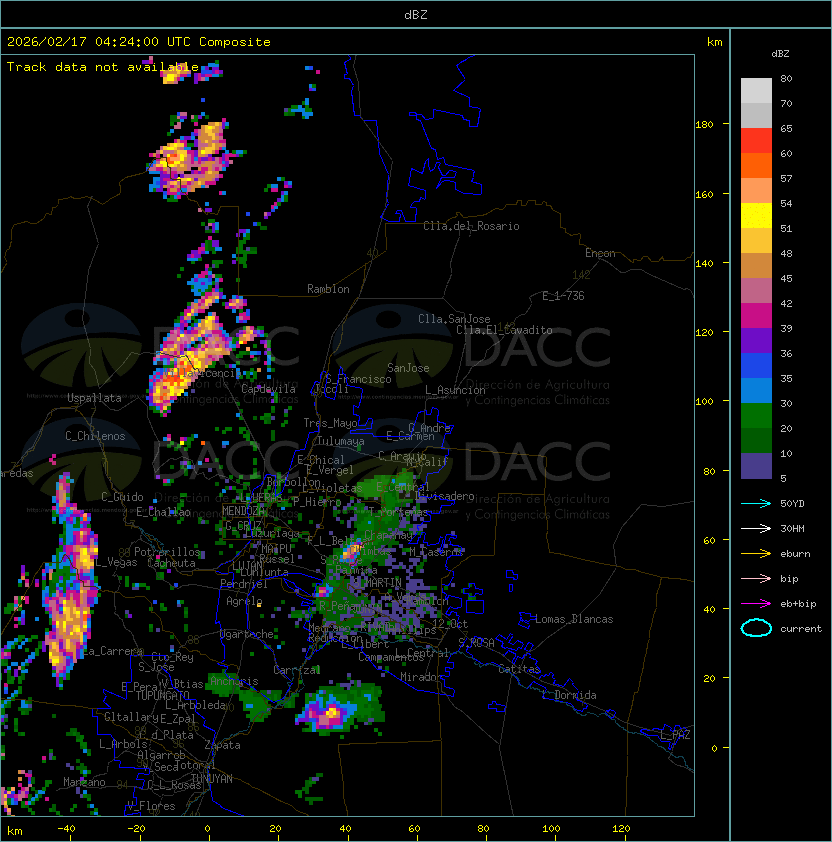
Task: Select the 'Ramblon' place label
Action: 328,289
